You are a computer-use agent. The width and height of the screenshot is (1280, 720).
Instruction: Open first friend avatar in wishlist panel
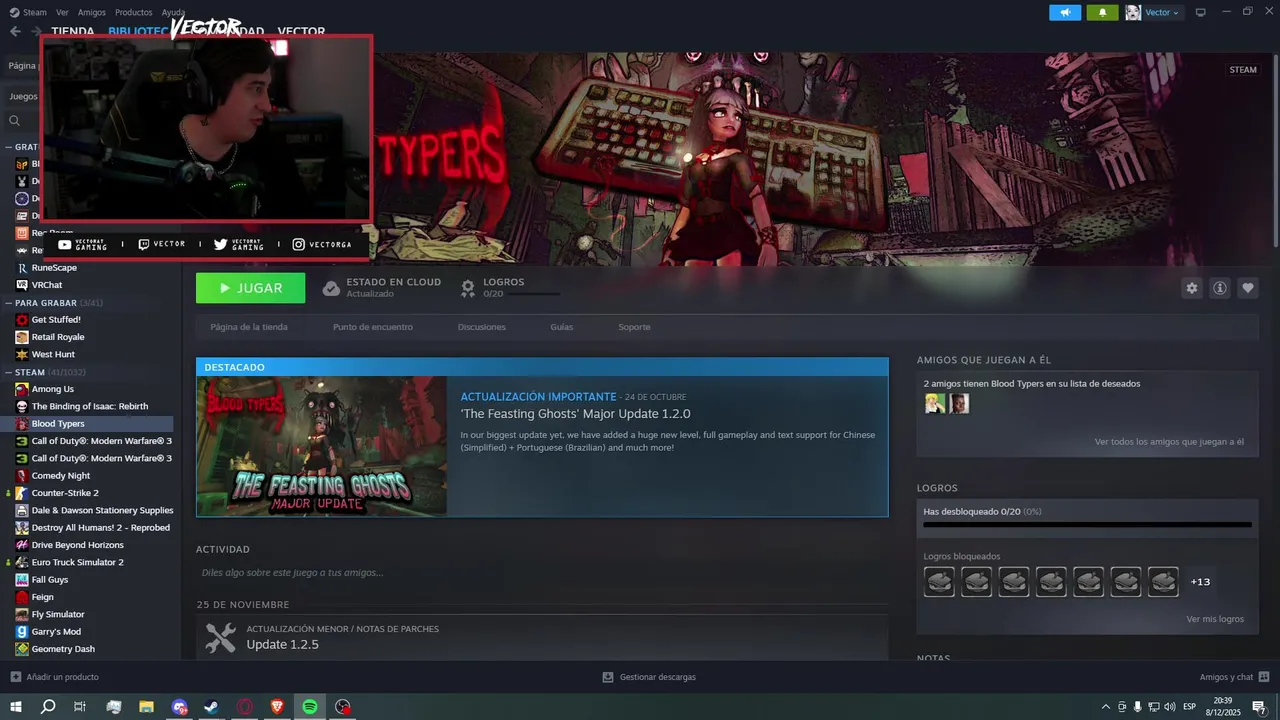[935, 403]
